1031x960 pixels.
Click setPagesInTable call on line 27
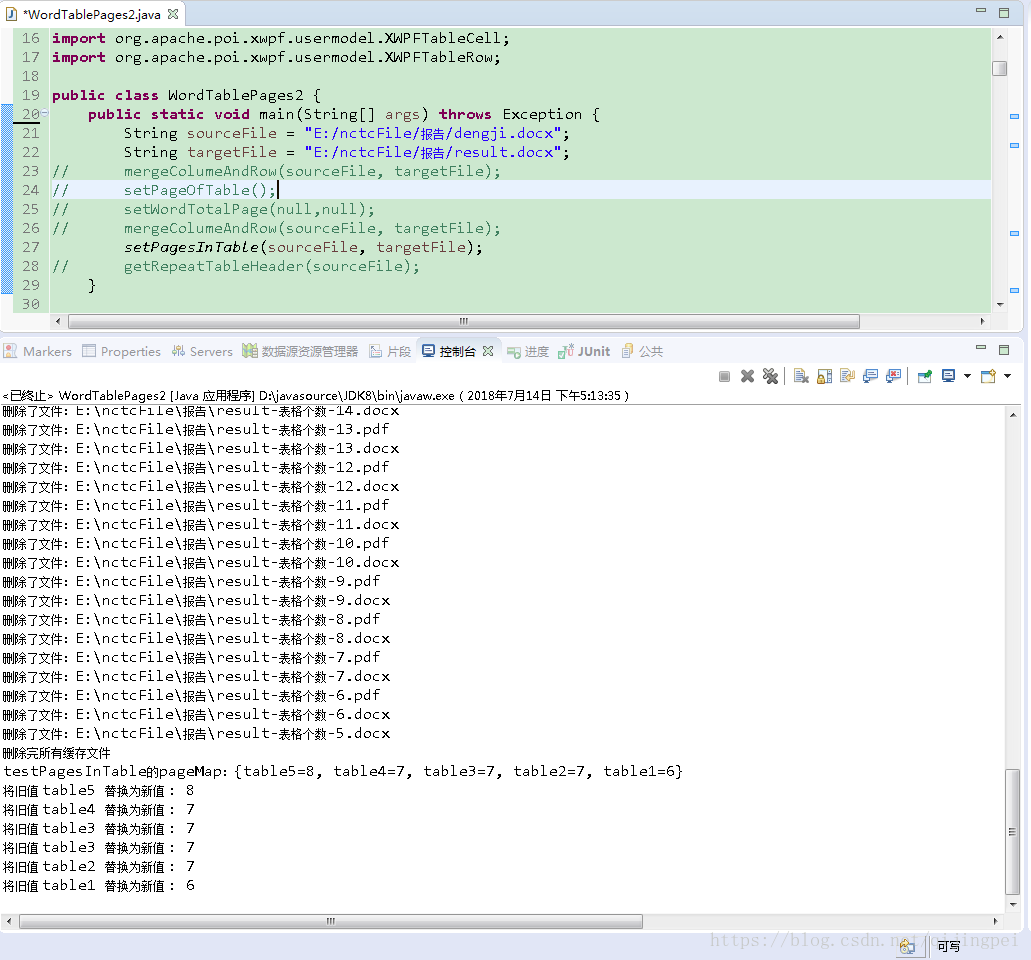point(303,247)
